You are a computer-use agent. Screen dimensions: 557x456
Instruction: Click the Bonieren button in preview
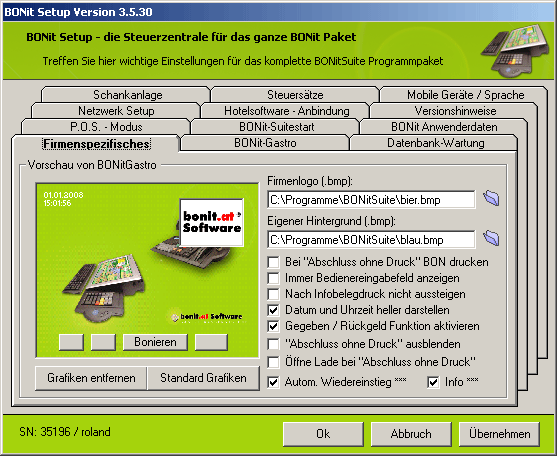pyautogui.click(x=155, y=342)
